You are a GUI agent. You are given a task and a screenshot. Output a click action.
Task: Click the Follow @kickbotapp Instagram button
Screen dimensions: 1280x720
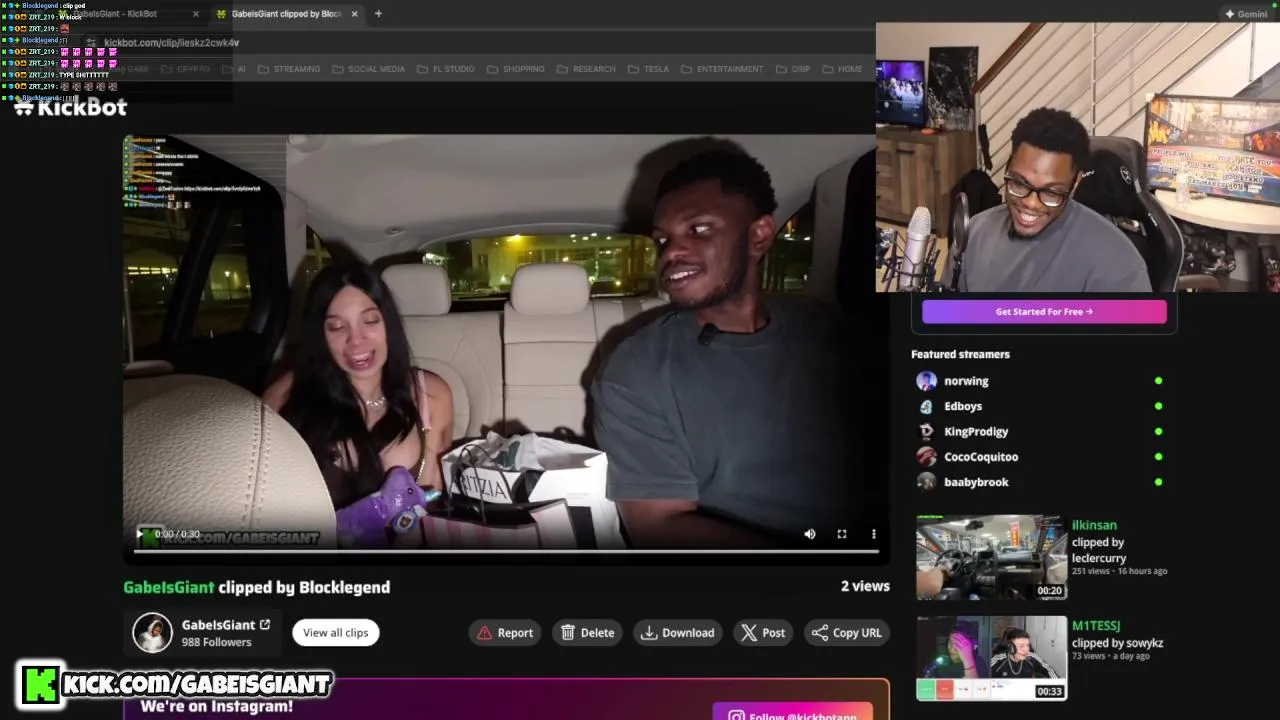[793, 714]
